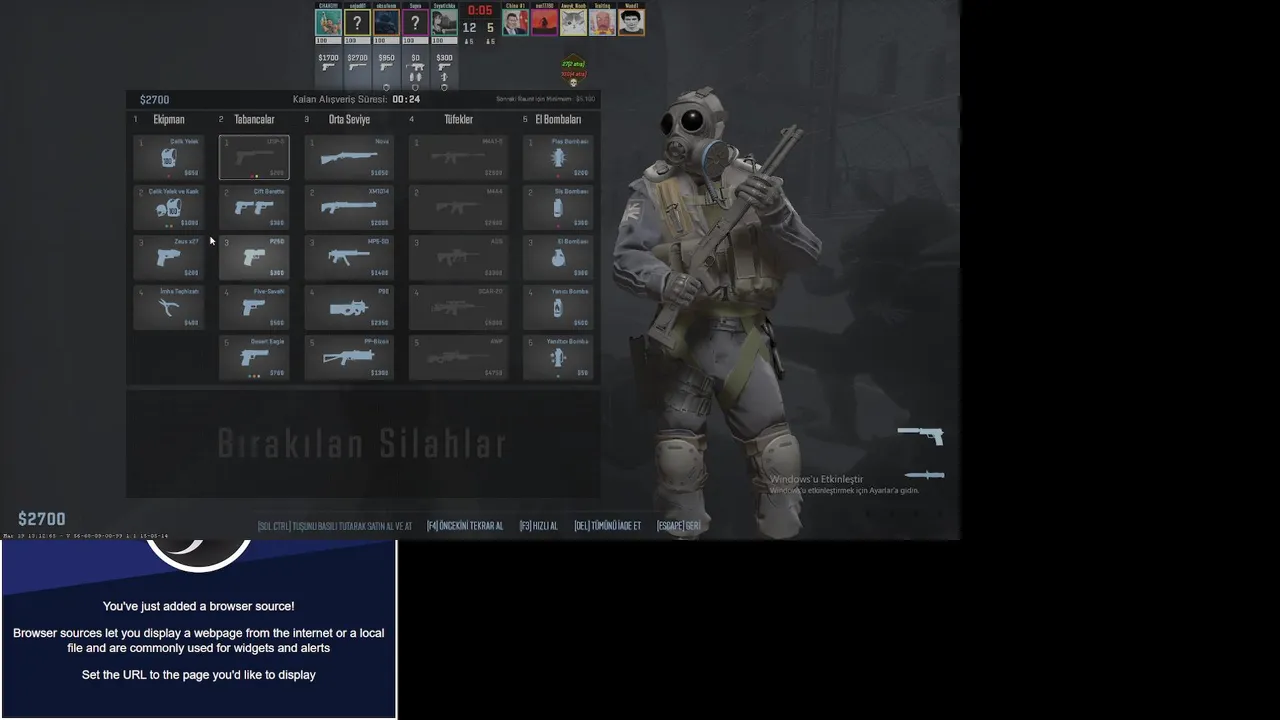Click the China #1 player avatar
The height and width of the screenshot is (720, 1280).
[515, 23]
